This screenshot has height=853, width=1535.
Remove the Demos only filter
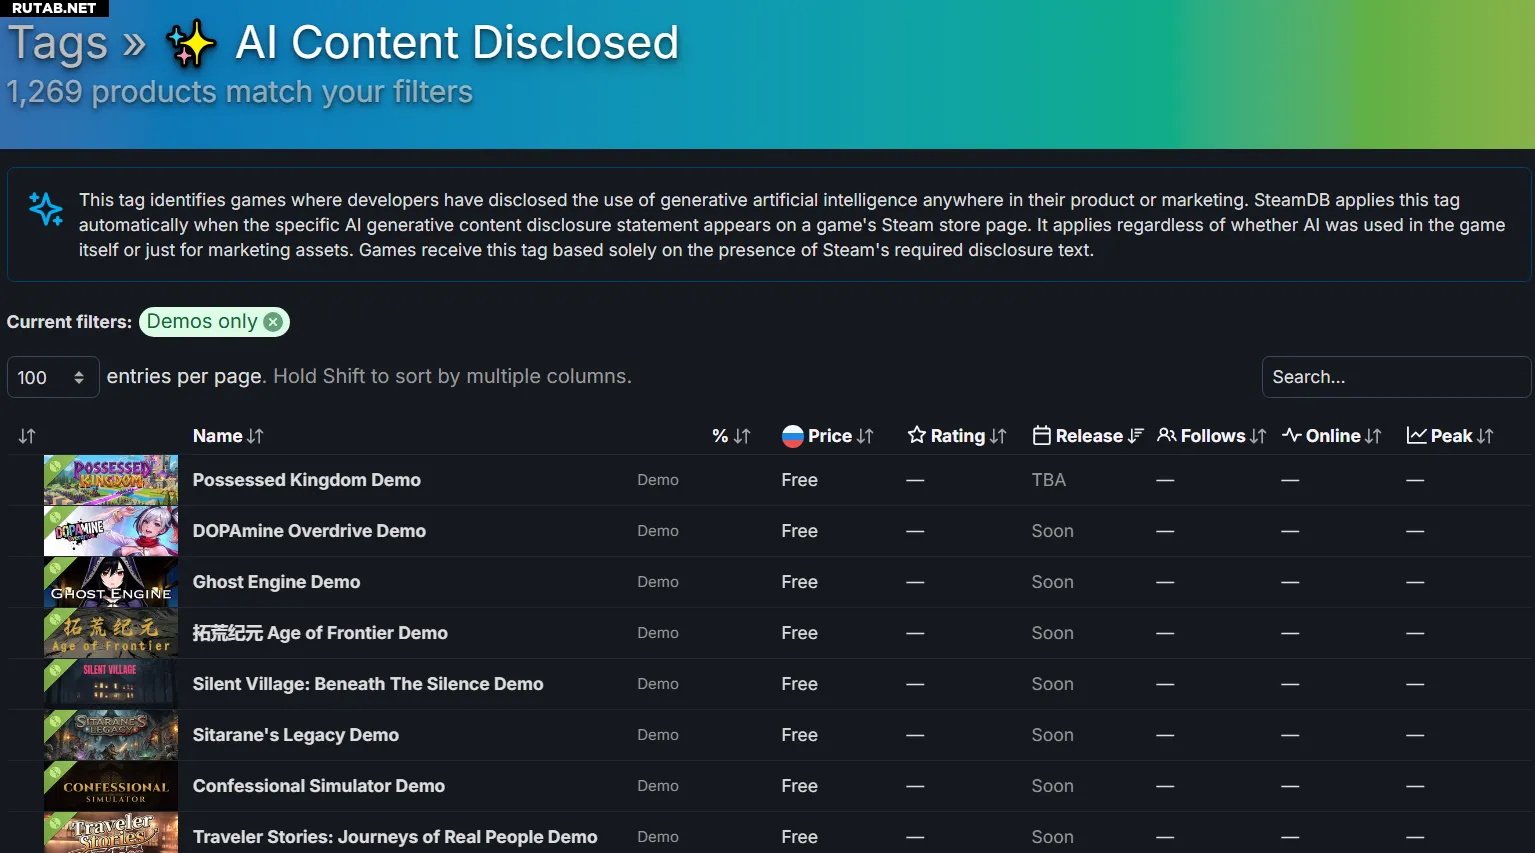[273, 322]
